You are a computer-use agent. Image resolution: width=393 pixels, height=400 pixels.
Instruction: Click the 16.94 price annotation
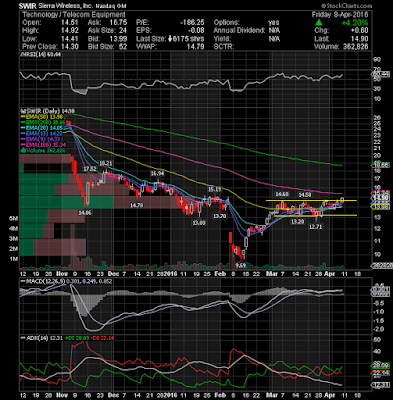[157, 174]
